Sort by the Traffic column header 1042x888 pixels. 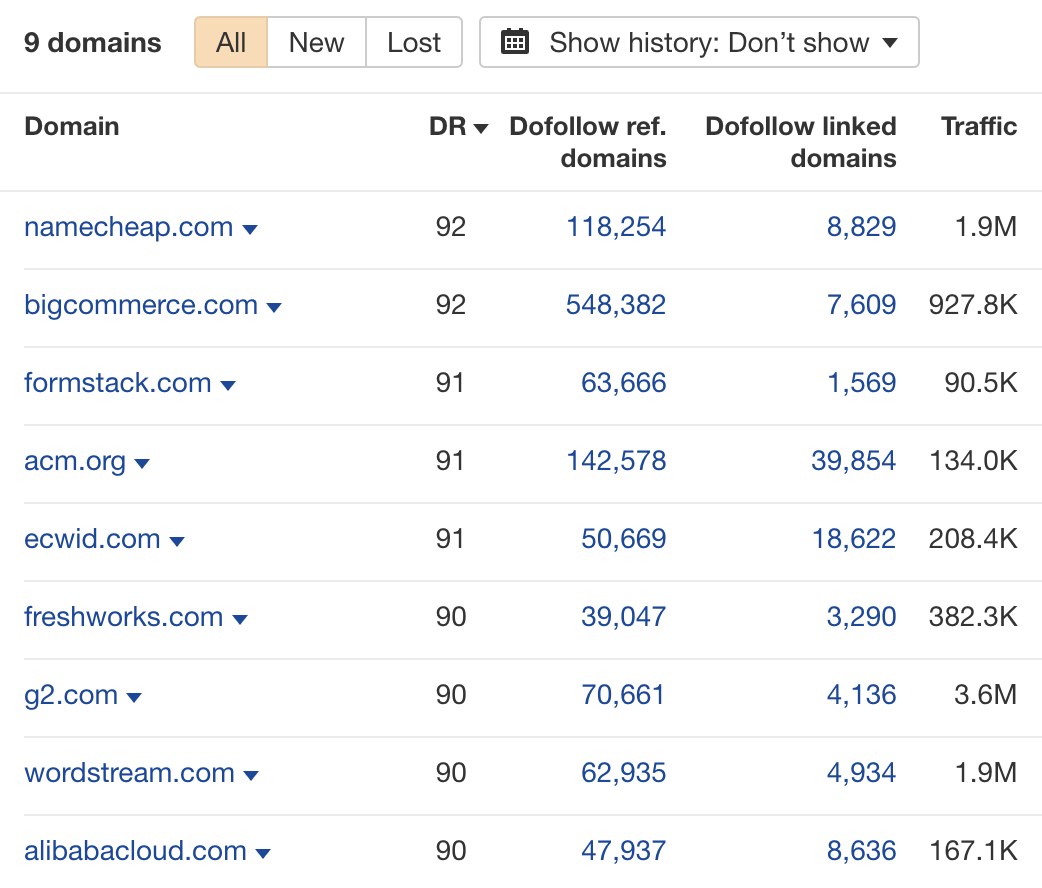[x=978, y=127]
